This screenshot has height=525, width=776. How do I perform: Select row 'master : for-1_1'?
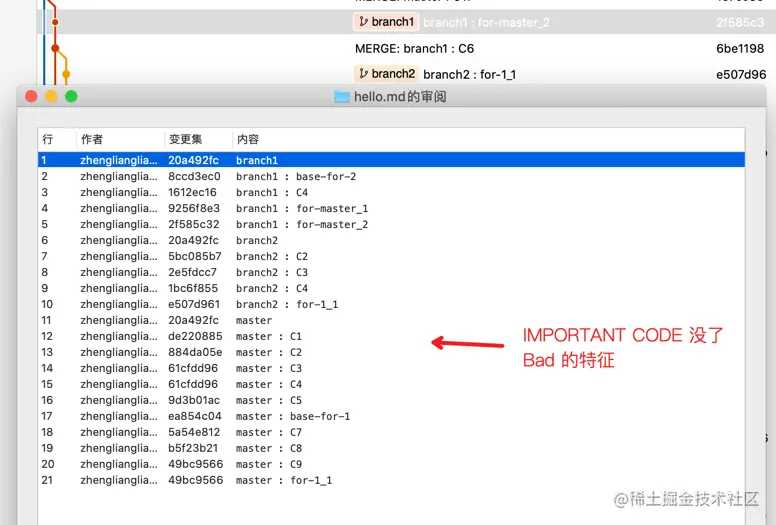tap(391, 480)
